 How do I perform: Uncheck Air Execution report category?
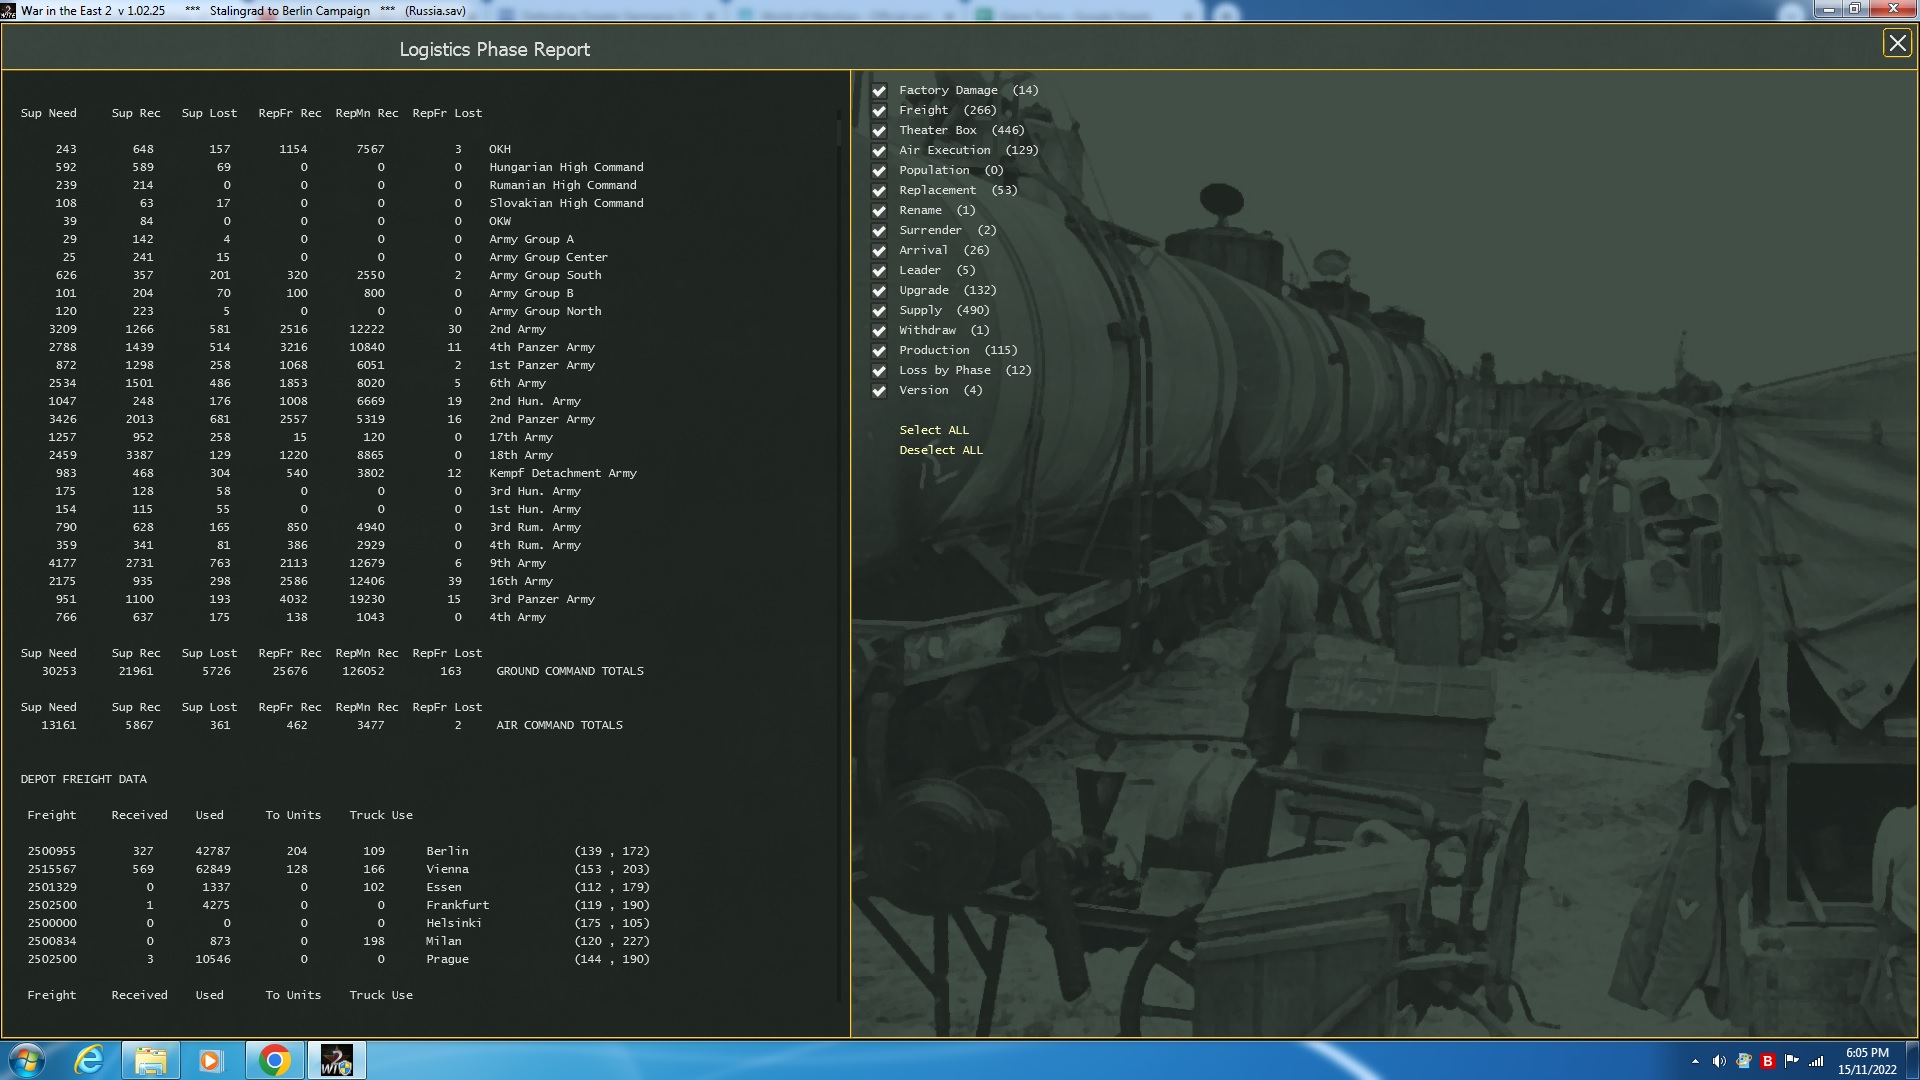(879, 150)
